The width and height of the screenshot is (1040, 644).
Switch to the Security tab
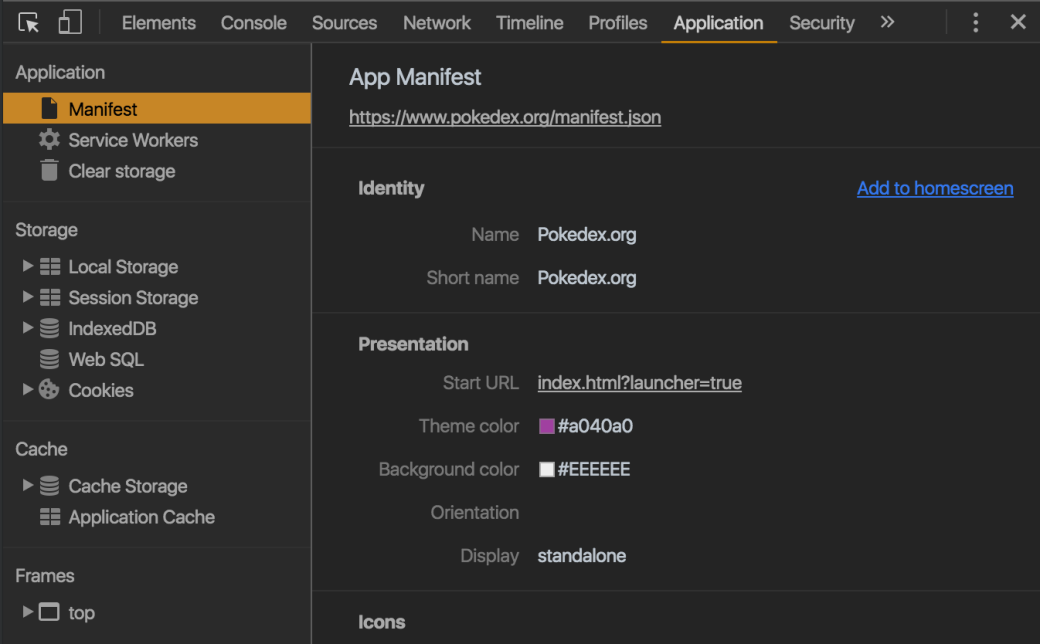pyautogui.click(x=822, y=23)
